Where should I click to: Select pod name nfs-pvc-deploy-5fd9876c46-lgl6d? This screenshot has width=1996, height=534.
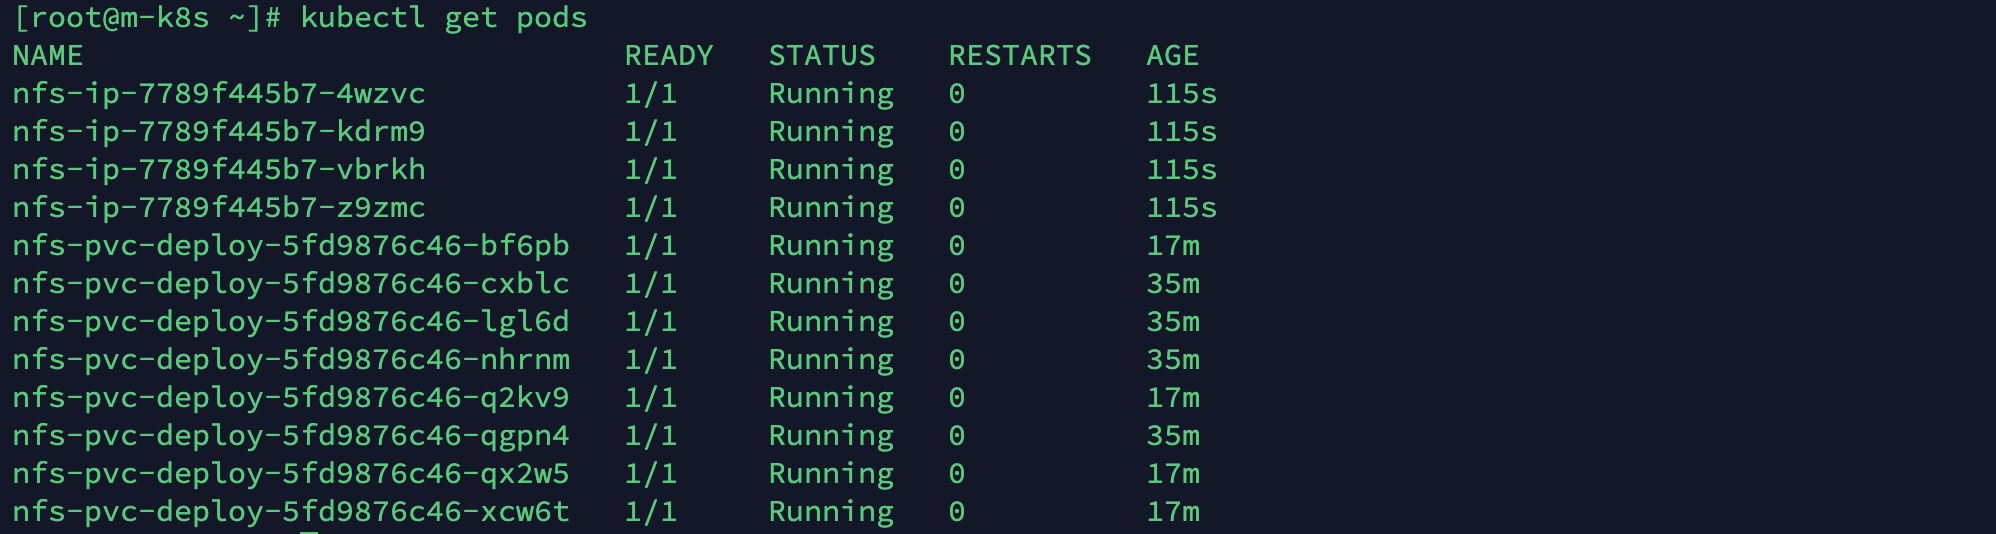coord(291,322)
